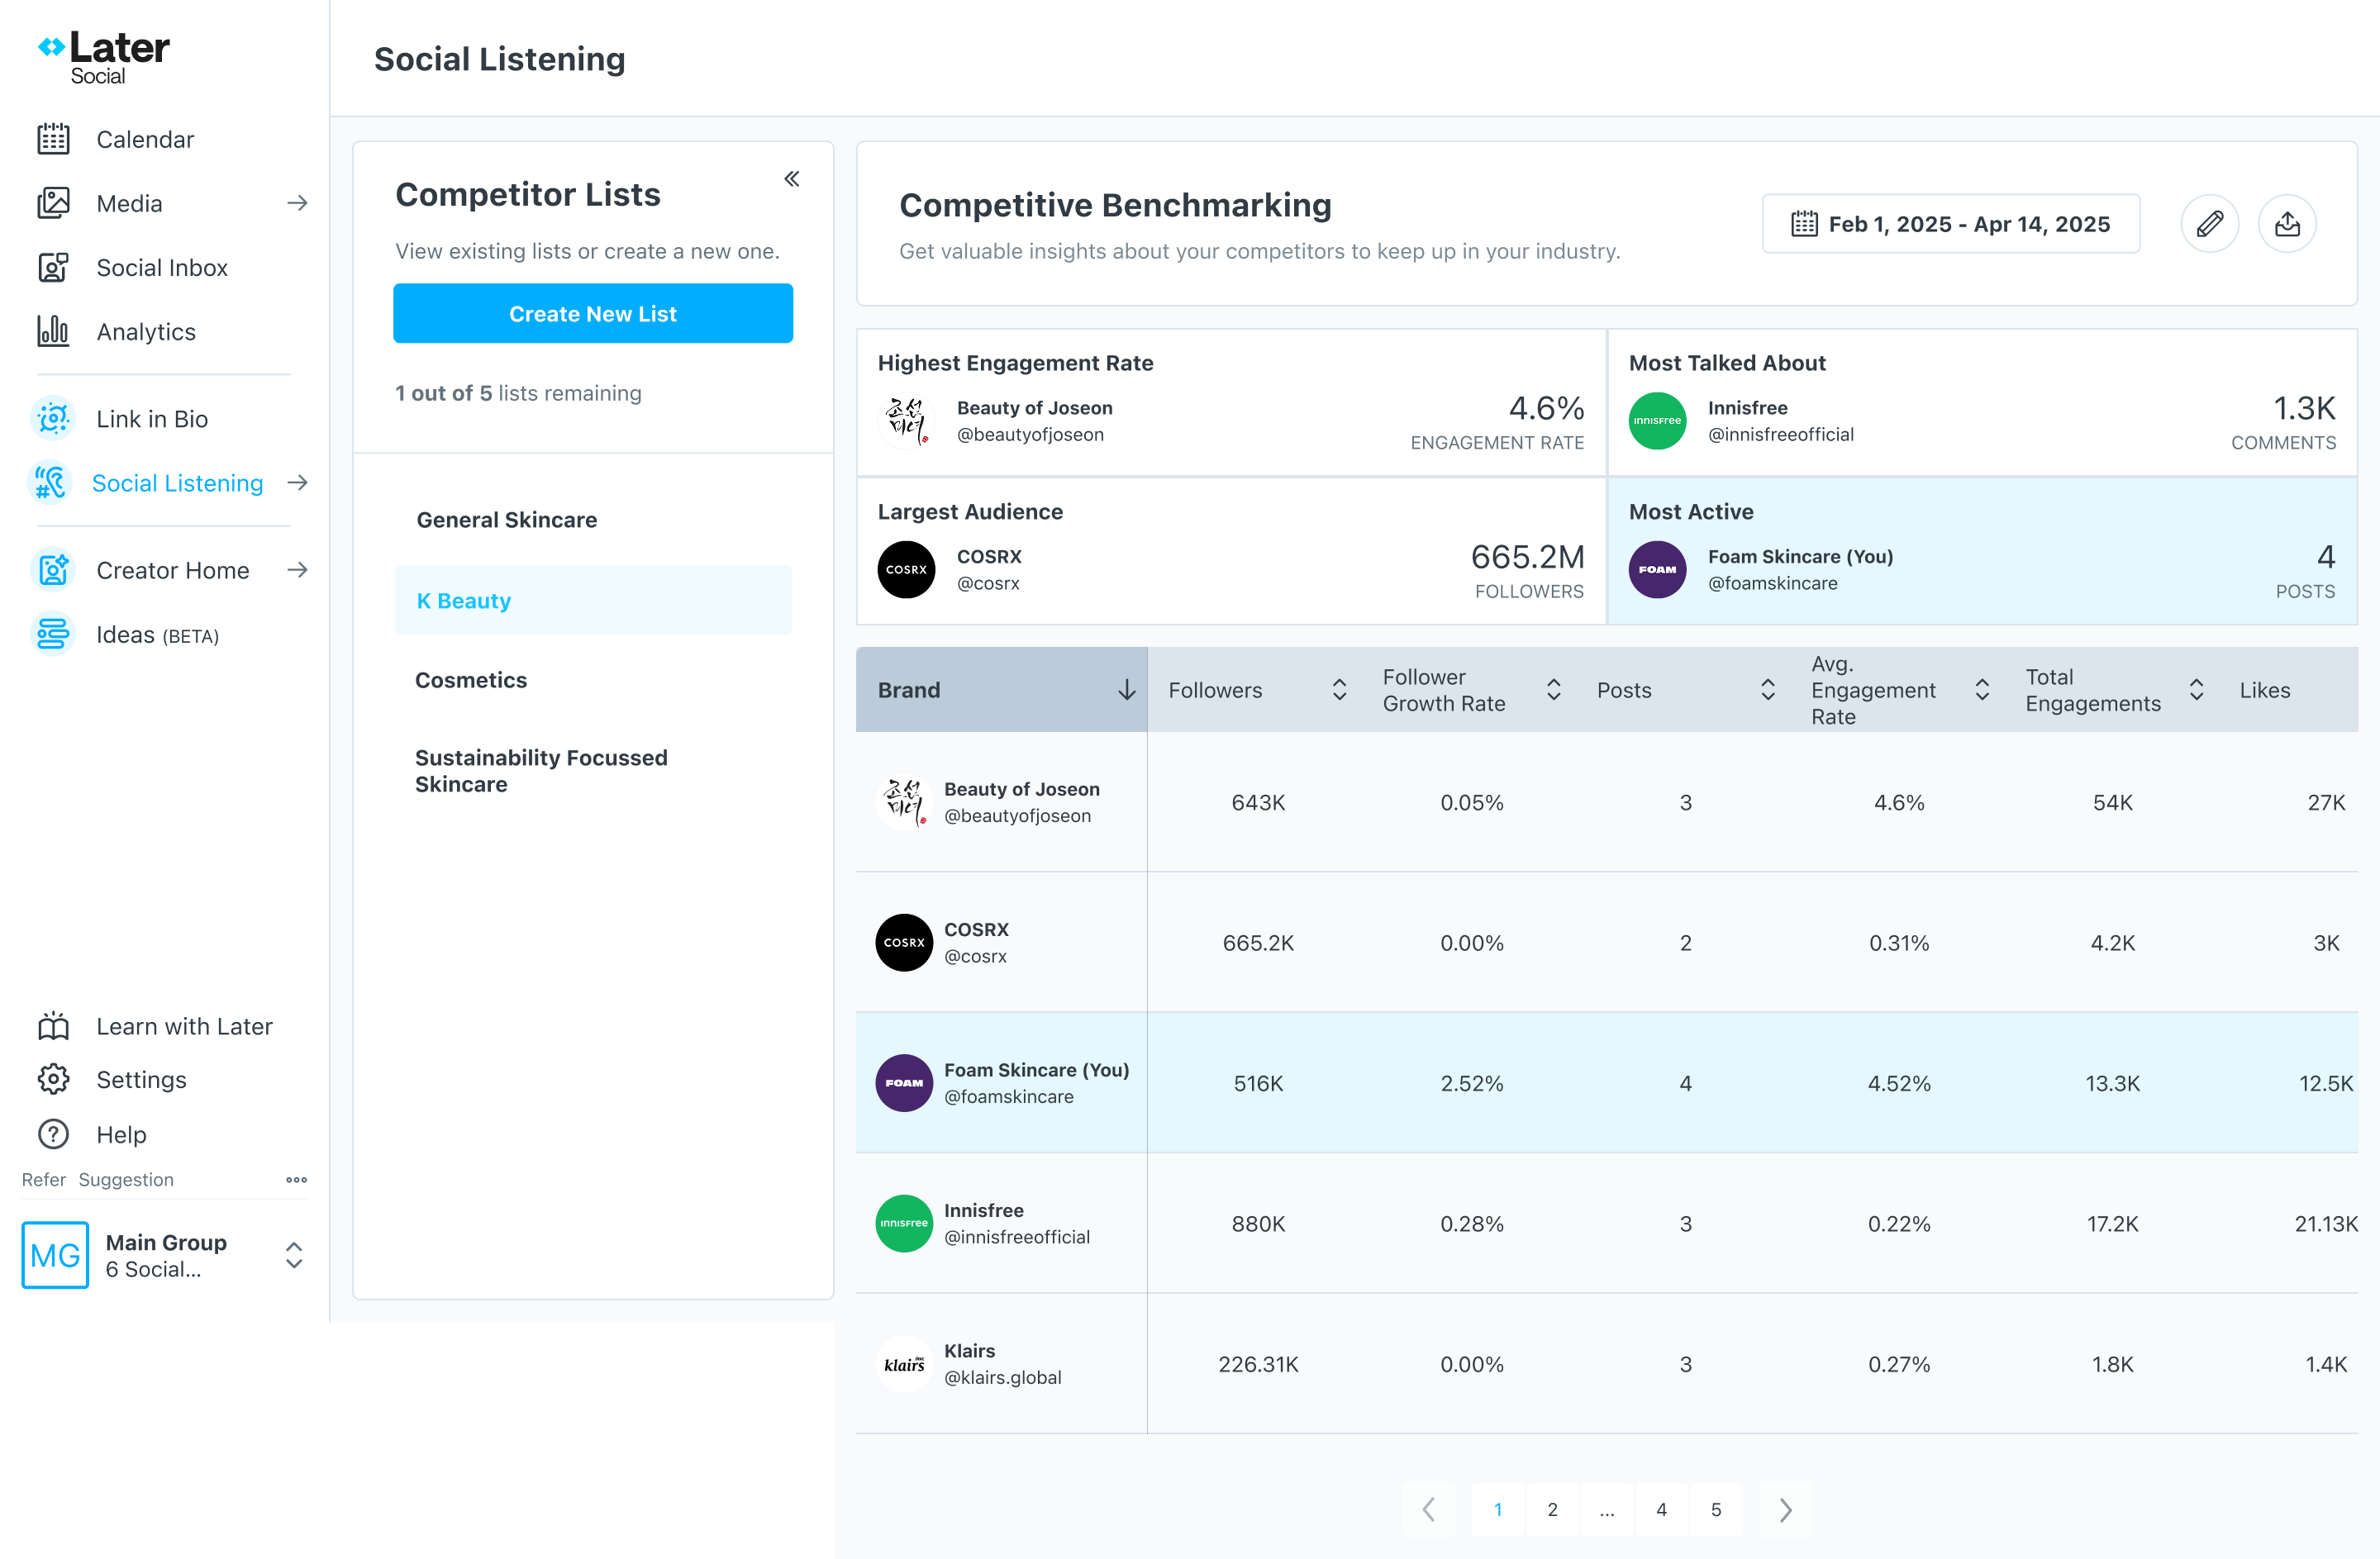
Task: Click the pencil edit icon
Action: point(2209,224)
